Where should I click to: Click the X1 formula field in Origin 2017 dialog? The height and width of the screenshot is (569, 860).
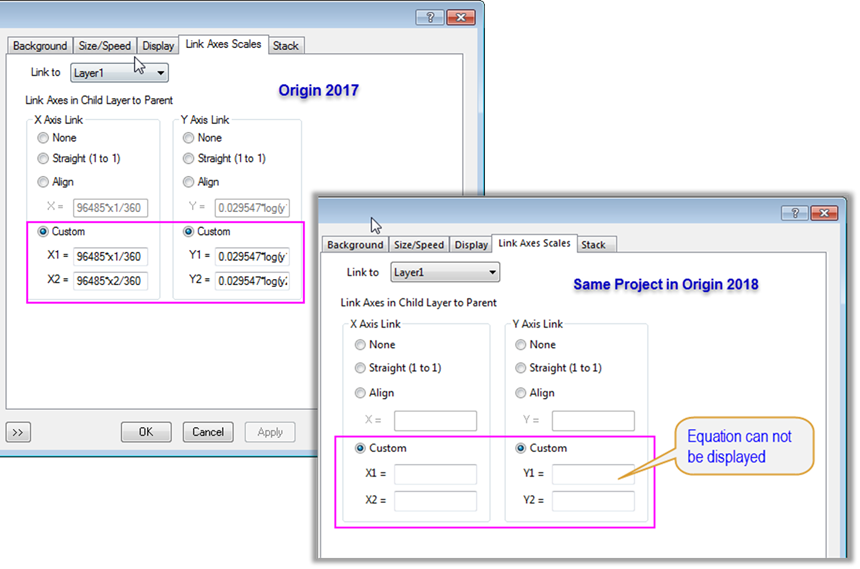tap(110, 256)
